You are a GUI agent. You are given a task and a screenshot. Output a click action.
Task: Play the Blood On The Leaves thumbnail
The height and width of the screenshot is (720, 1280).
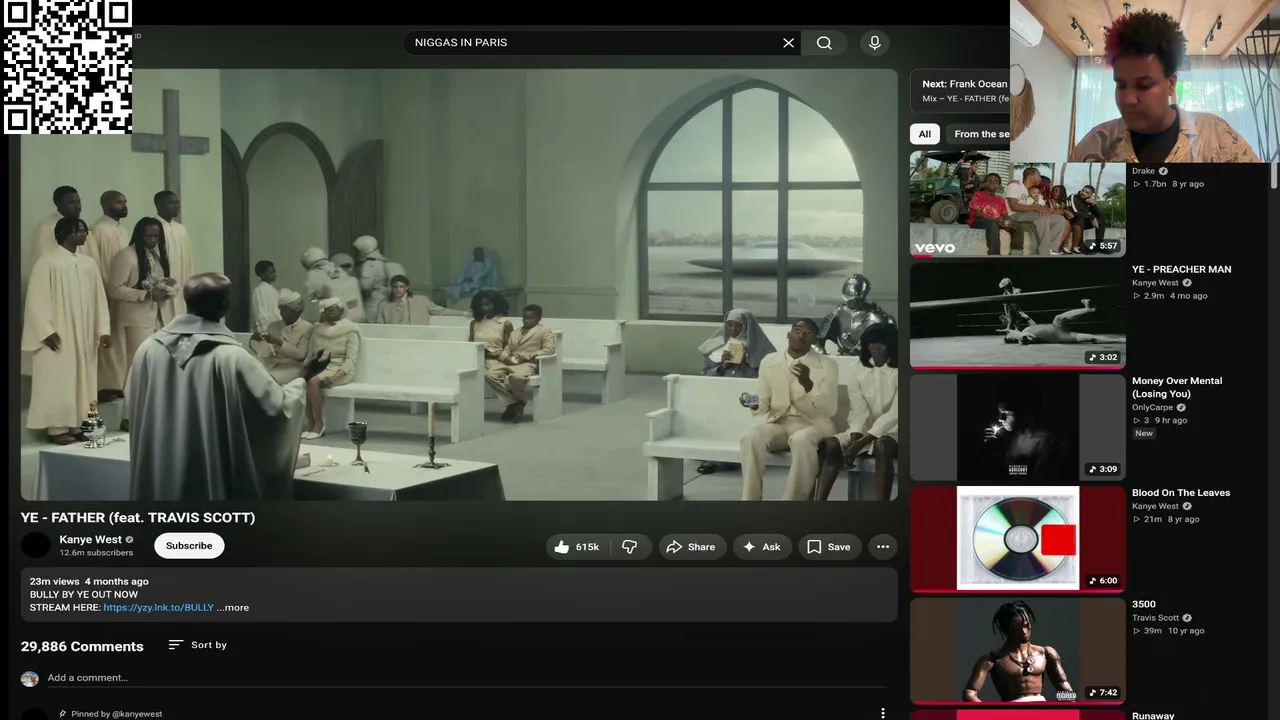coord(1017,539)
